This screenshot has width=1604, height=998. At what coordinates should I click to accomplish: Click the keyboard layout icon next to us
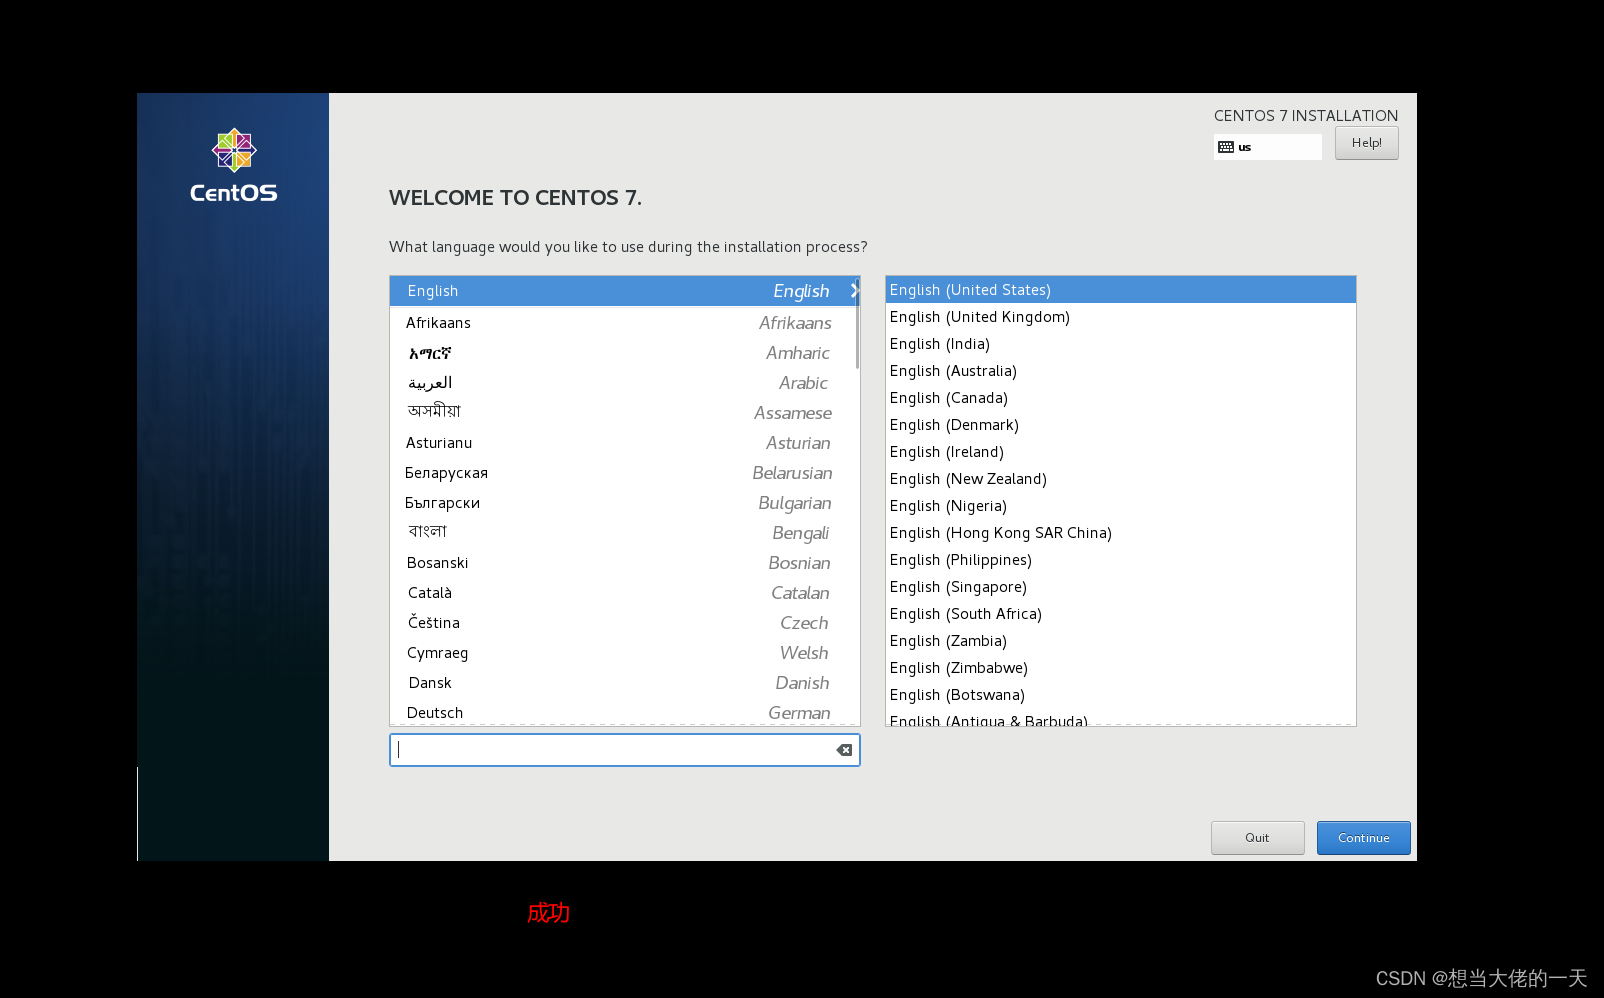click(1226, 147)
